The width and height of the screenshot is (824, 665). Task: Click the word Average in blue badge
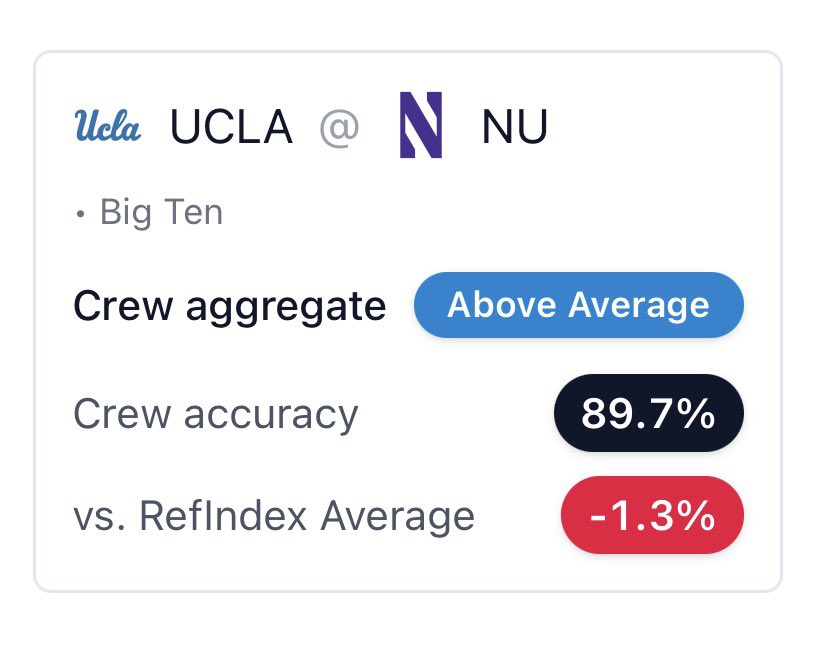638,305
